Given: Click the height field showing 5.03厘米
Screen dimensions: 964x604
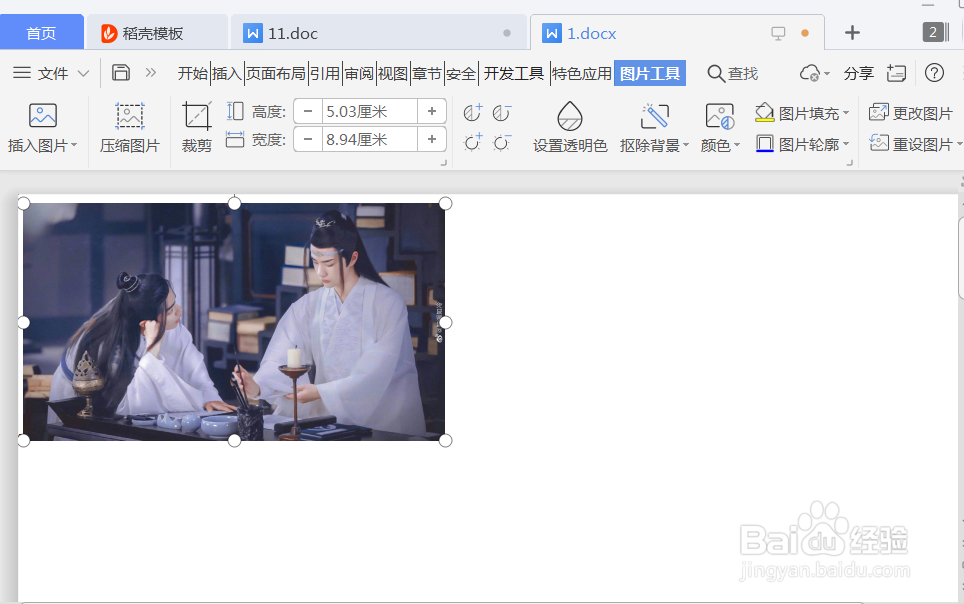Looking at the screenshot, I should click(370, 111).
